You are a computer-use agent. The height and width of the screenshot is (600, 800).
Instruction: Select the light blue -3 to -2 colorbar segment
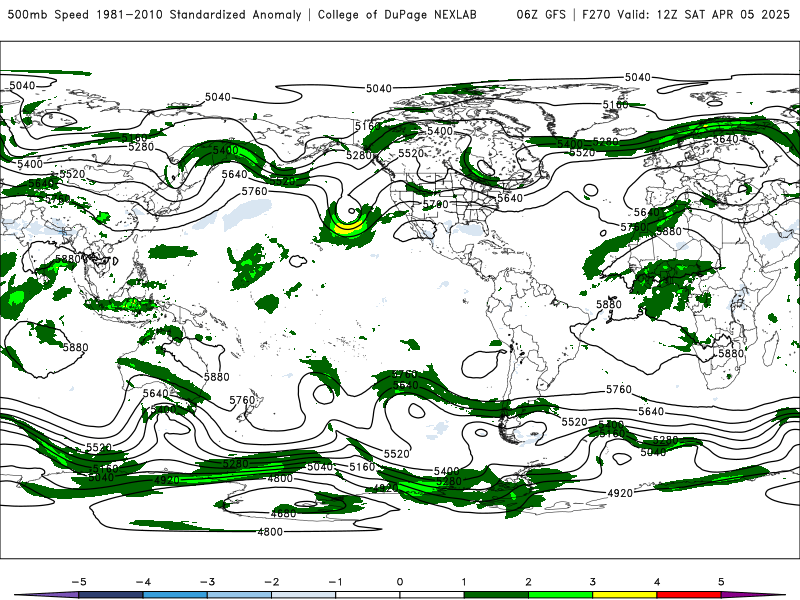click(x=239, y=595)
